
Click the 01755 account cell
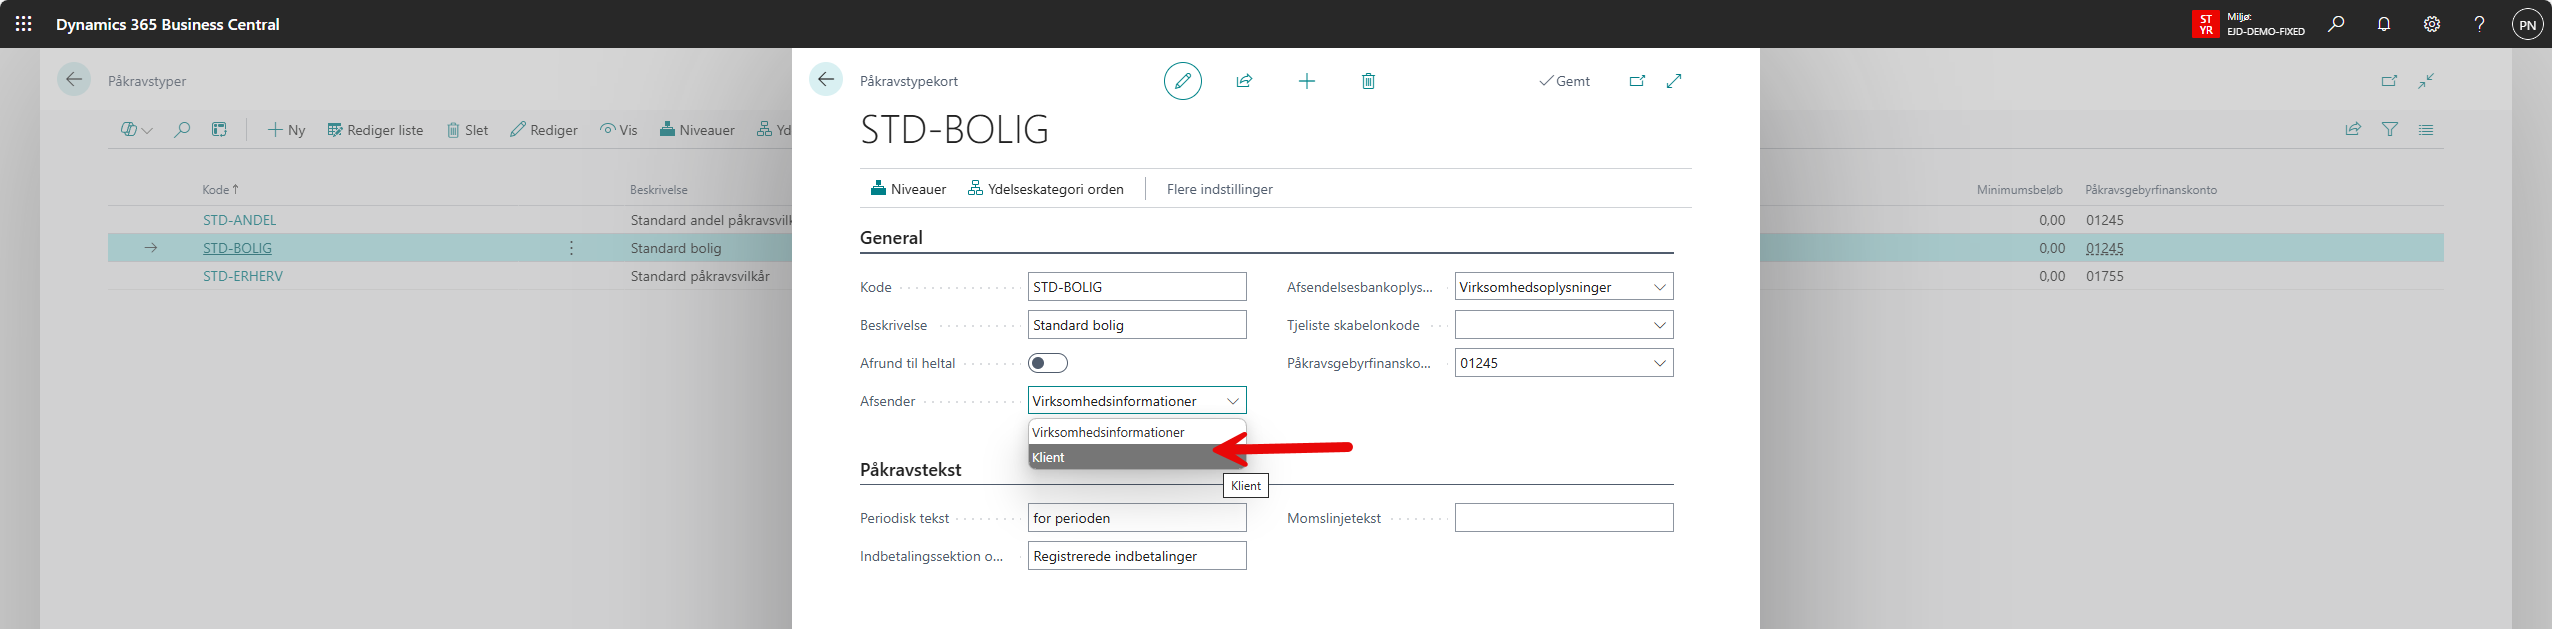[x=2105, y=276]
